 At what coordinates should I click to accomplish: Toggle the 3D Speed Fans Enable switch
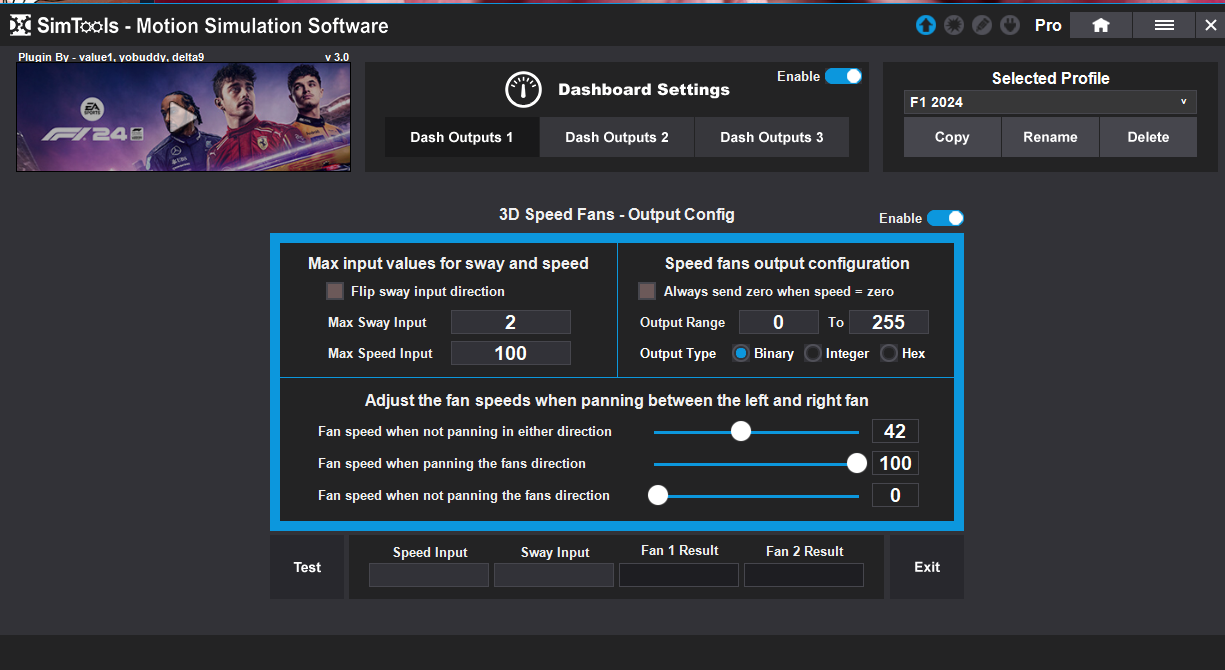(945, 218)
